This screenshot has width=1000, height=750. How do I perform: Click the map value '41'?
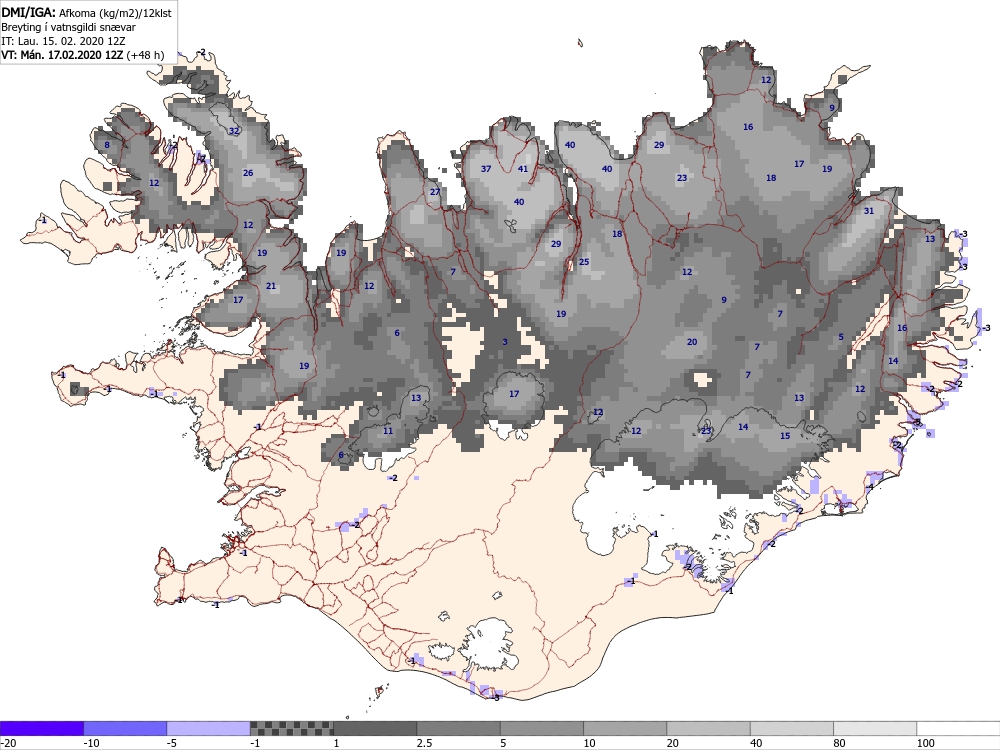(523, 169)
